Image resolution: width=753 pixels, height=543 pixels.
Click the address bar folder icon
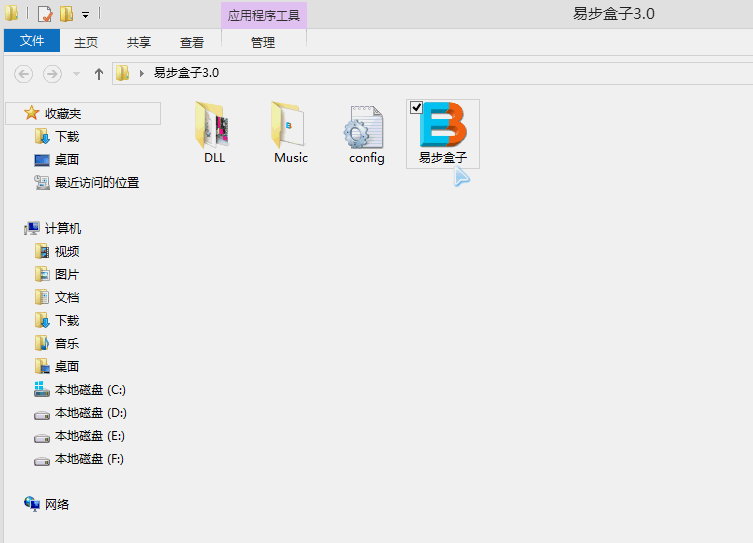pos(123,73)
